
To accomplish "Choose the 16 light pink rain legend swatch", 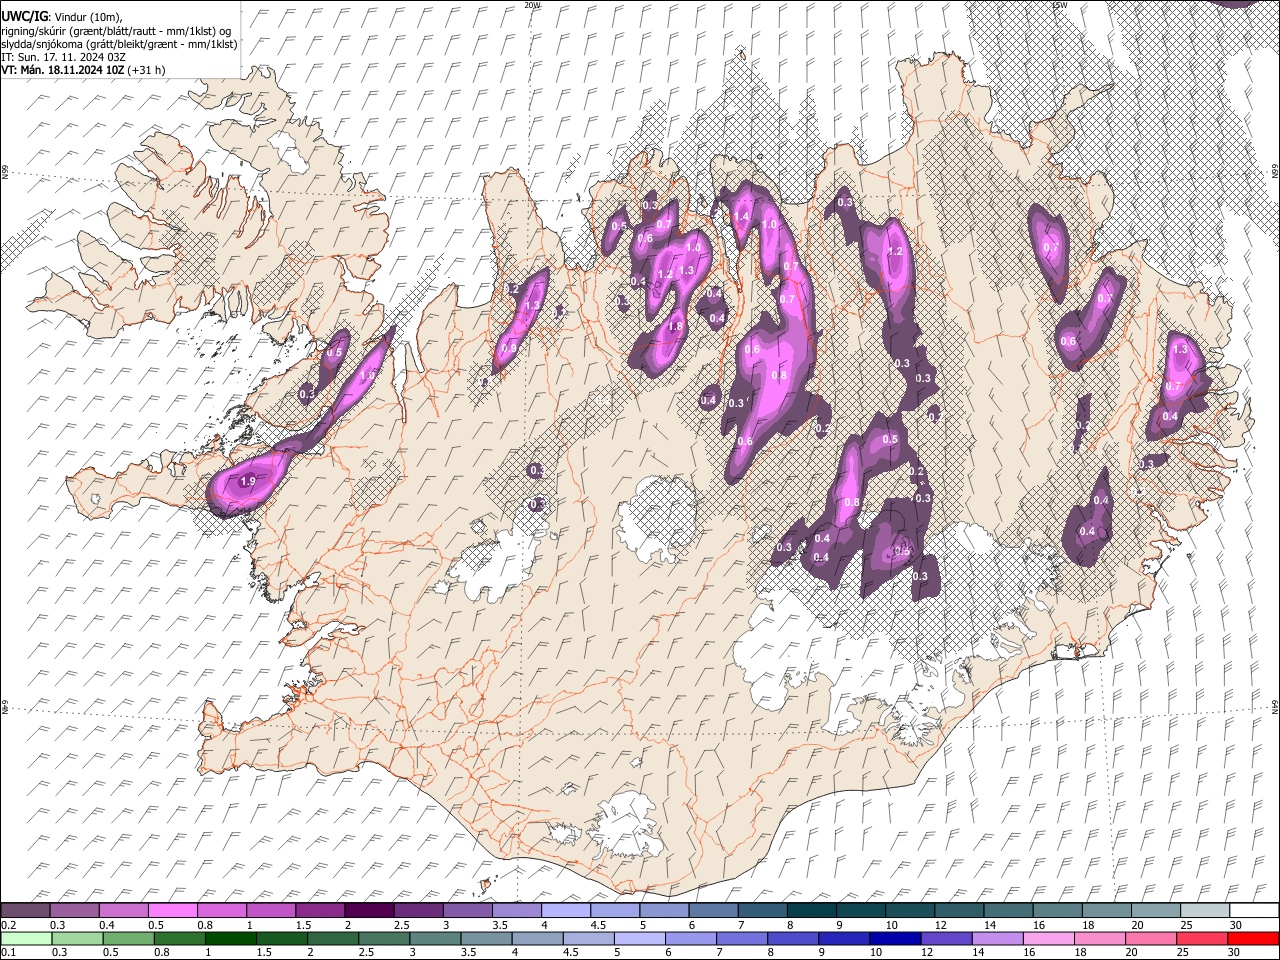I will coord(1048,938).
